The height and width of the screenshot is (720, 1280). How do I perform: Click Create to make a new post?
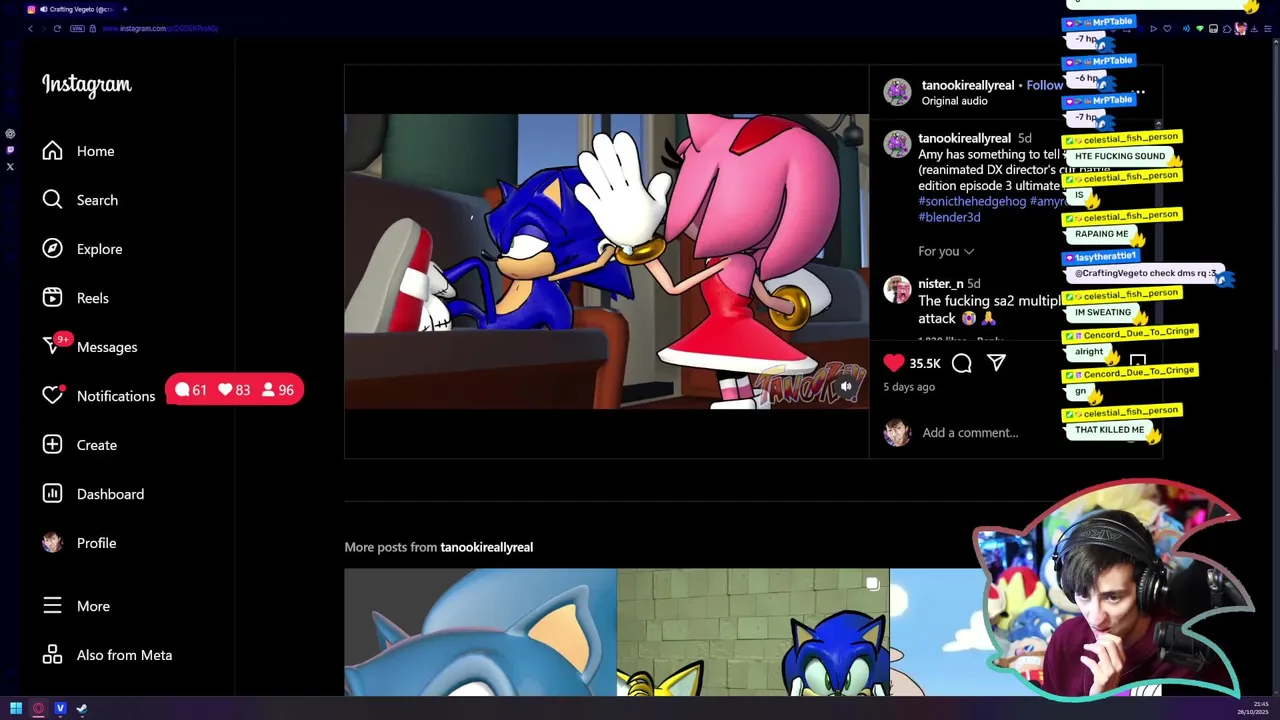click(79, 445)
